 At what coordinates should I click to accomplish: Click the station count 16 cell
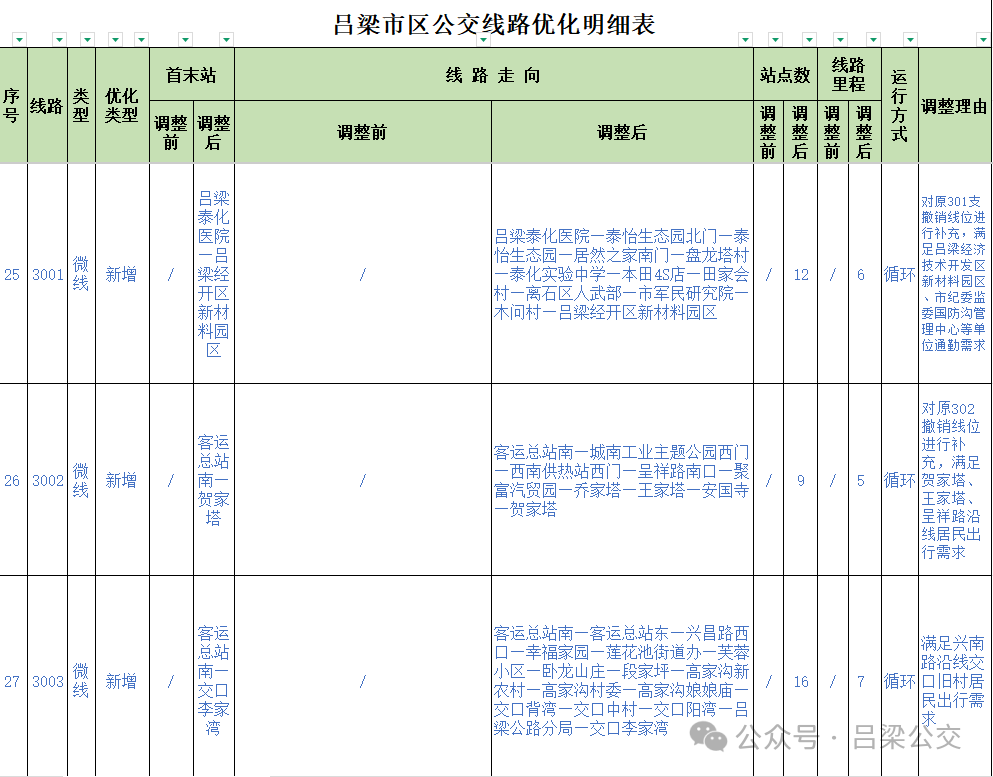(800, 682)
